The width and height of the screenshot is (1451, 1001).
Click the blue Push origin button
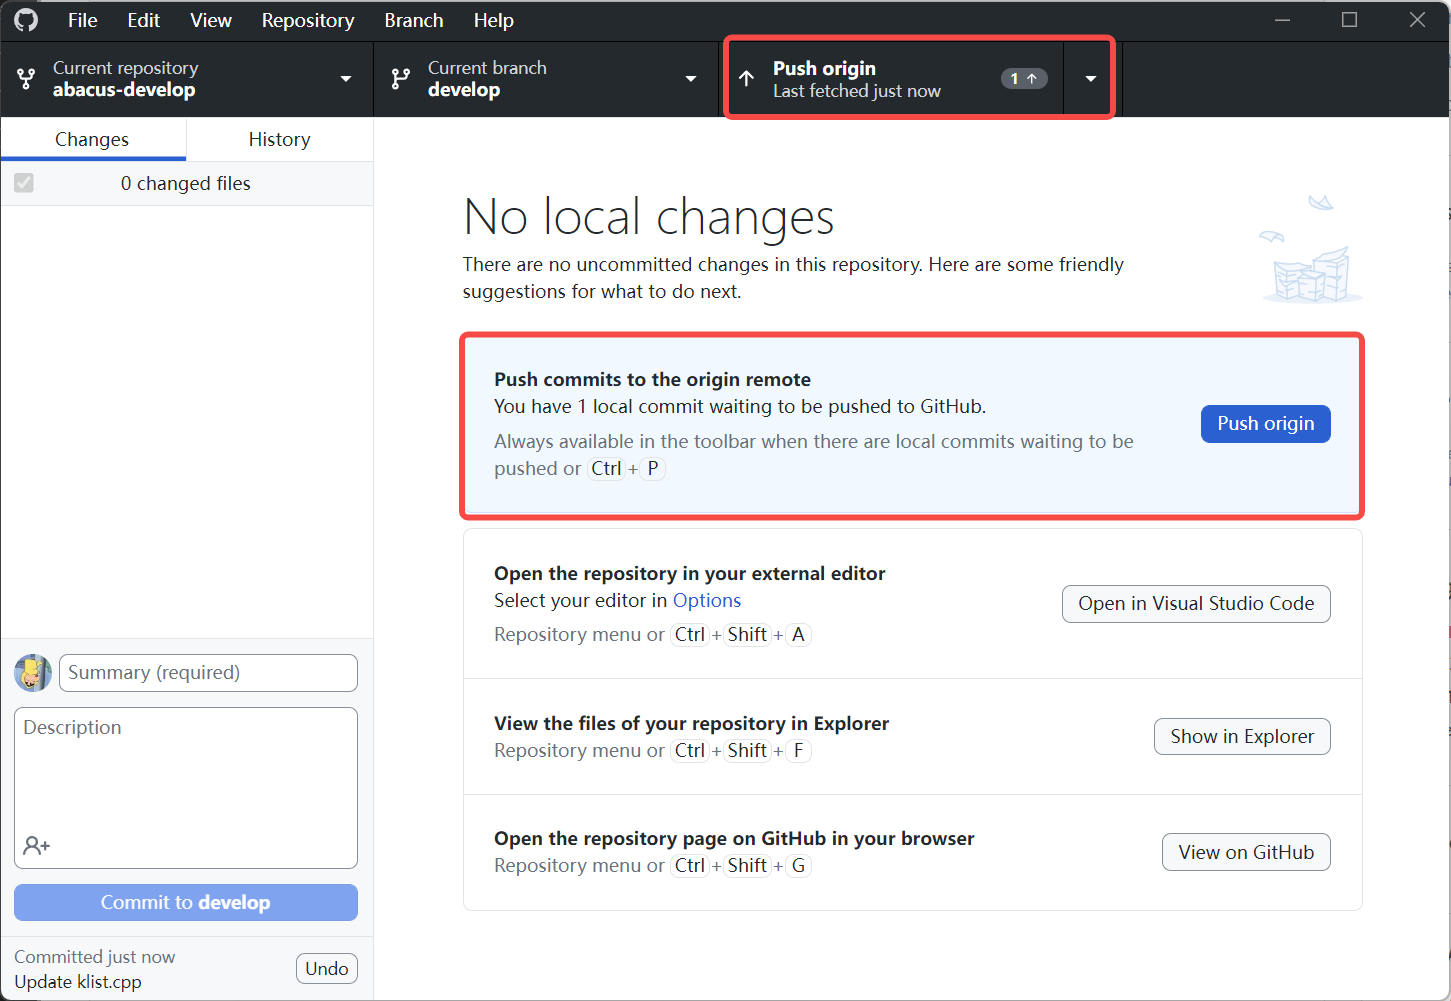coord(1265,424)
